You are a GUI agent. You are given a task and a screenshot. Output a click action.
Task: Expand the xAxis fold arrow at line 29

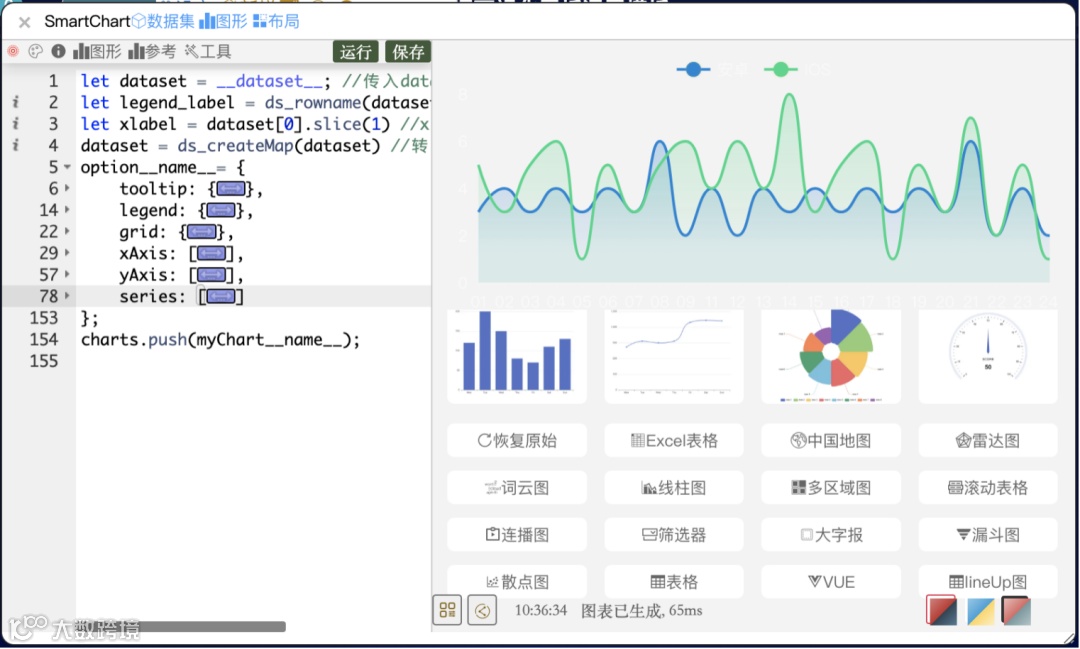68,253
